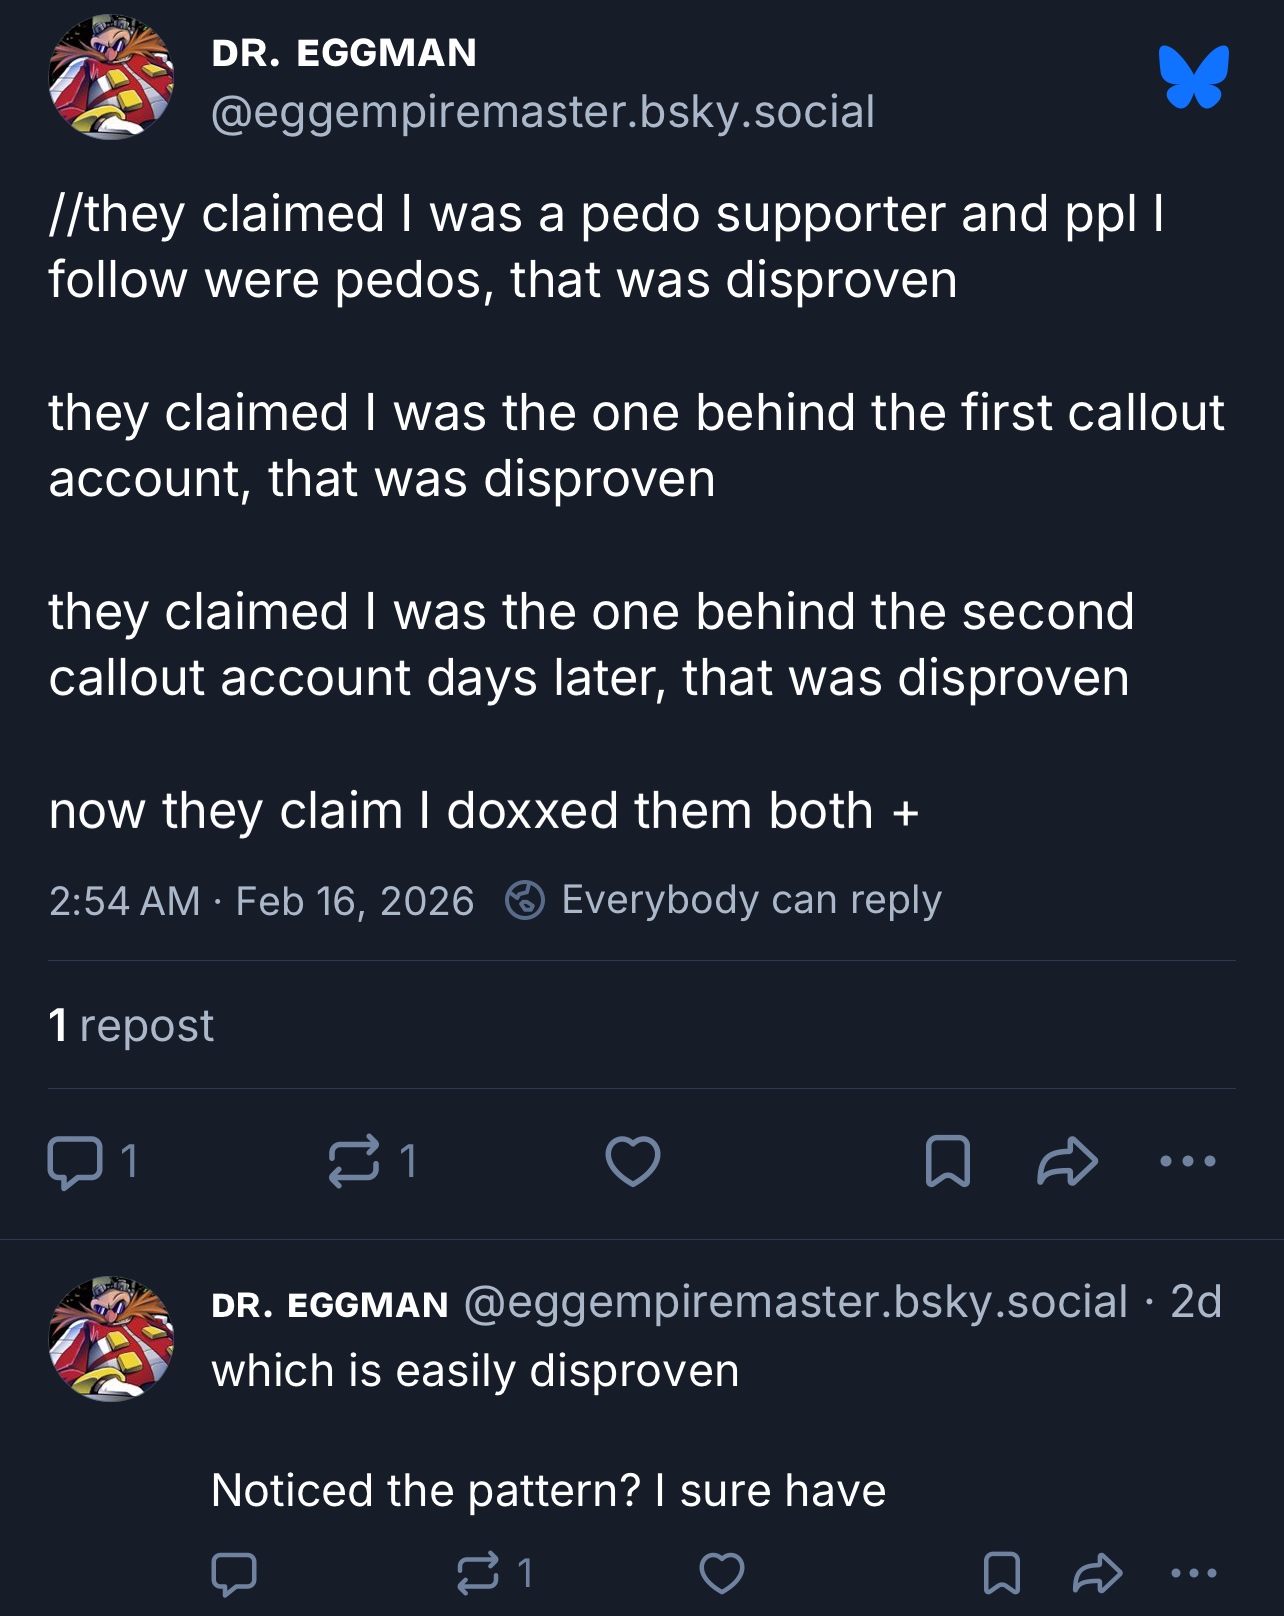Share the reply post via arrow
The height and width of the screenshot is (1616, 1284).
1097,1573
